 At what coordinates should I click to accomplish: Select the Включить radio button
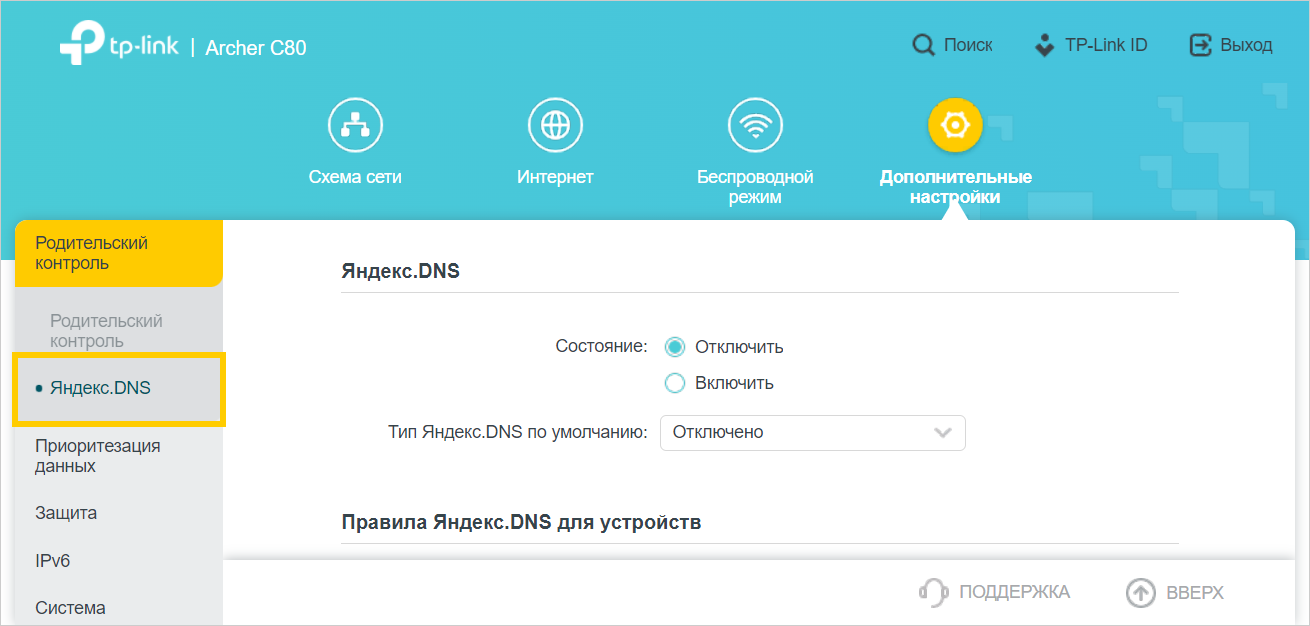(x=675, y=383)
